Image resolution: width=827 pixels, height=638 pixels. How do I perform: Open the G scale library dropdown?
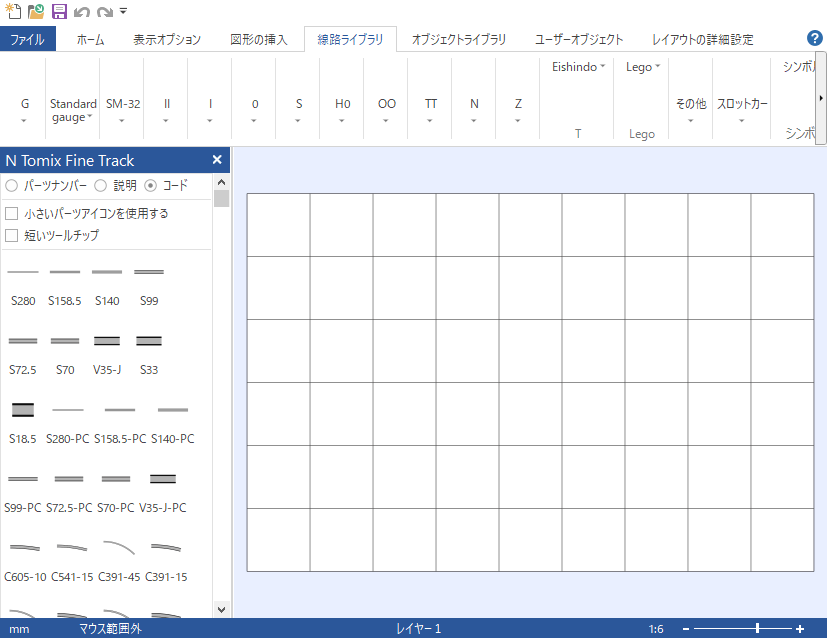[24, 110]
